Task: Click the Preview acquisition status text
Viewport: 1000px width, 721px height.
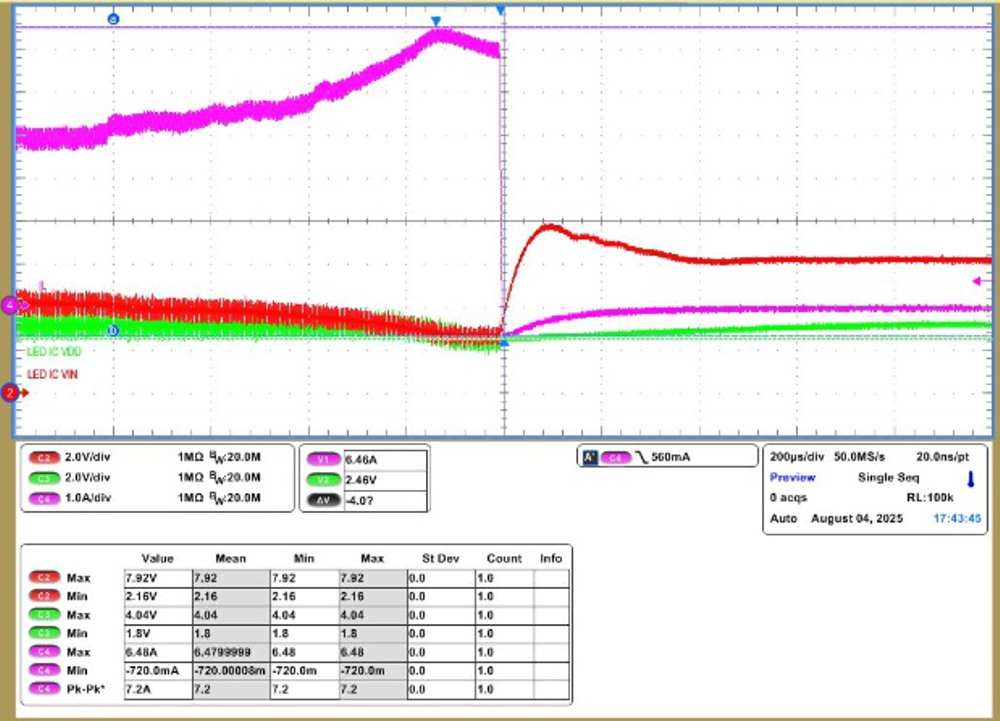Action: click(792, 477)
